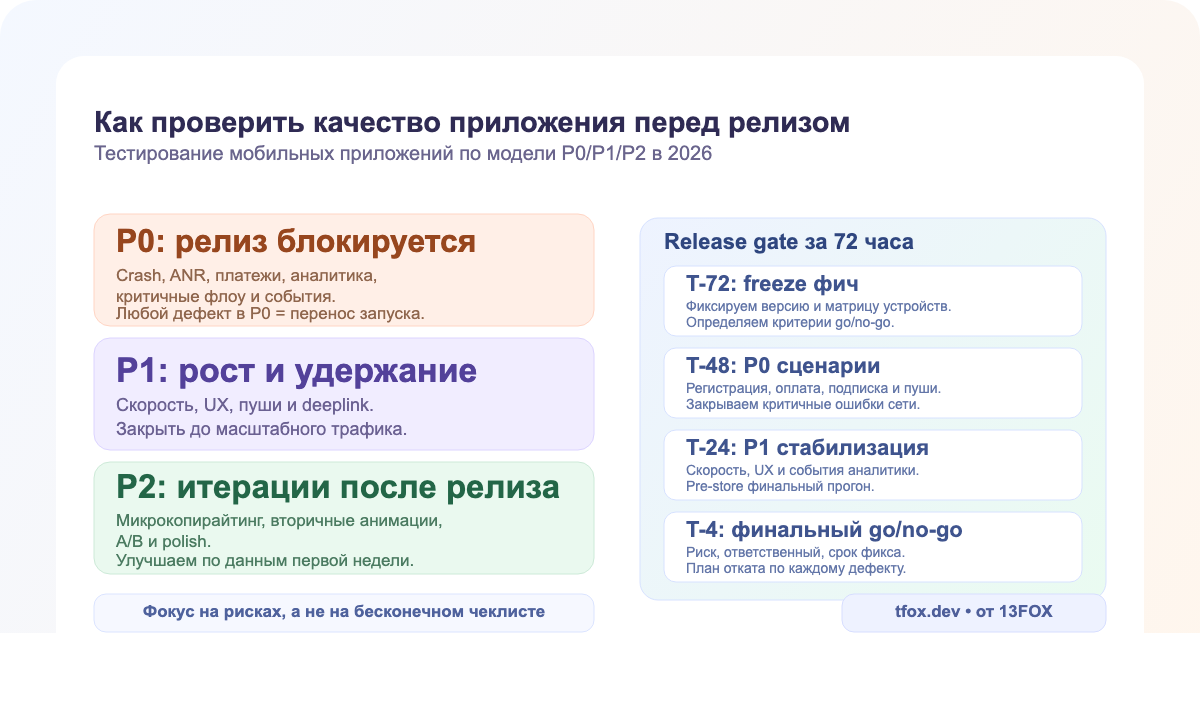Open the "T-48: P0 сценарии" card
This screenshot has width=1200, height=720.
pyautogui.click(x=872, y=382)
